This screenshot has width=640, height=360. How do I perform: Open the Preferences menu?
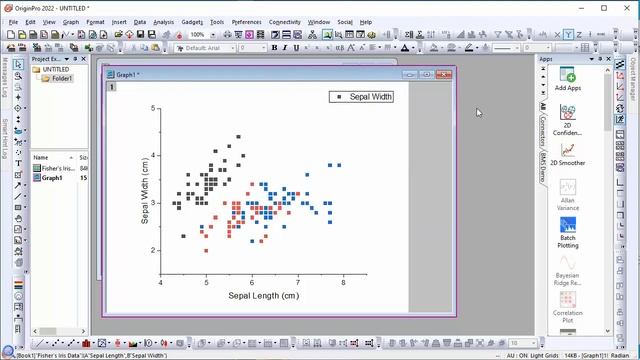(x=247, y=22)
